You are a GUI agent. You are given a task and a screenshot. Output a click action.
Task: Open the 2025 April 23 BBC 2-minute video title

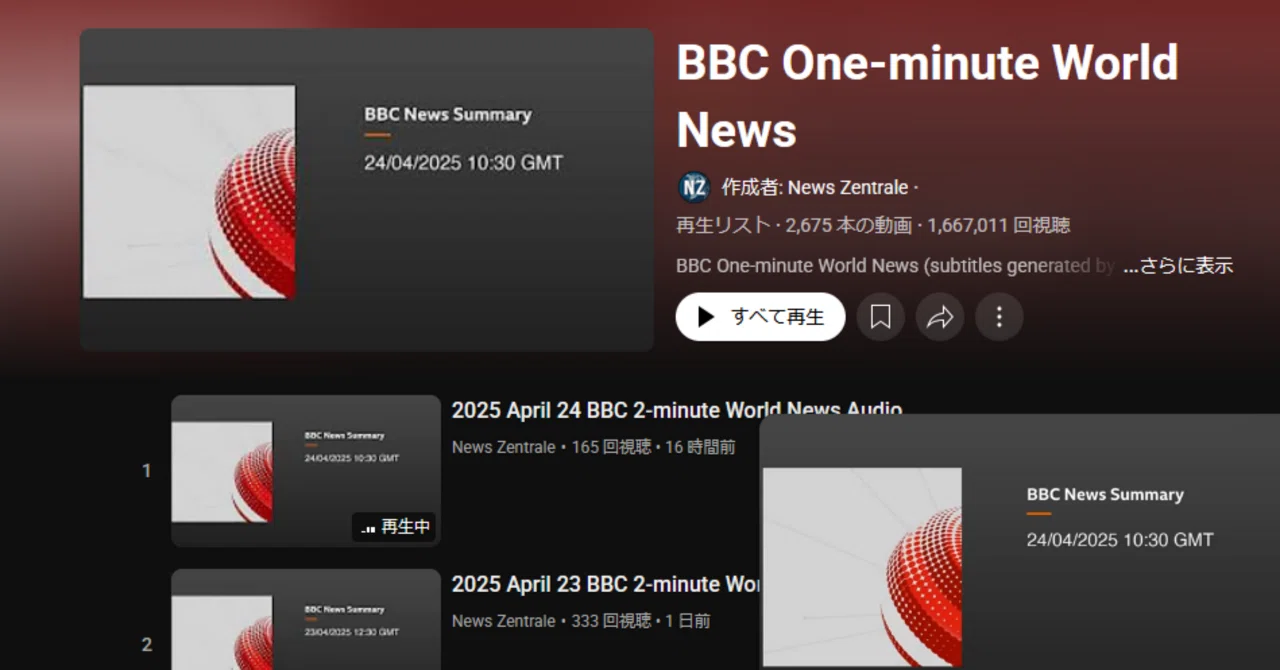(x=605, y=584)
